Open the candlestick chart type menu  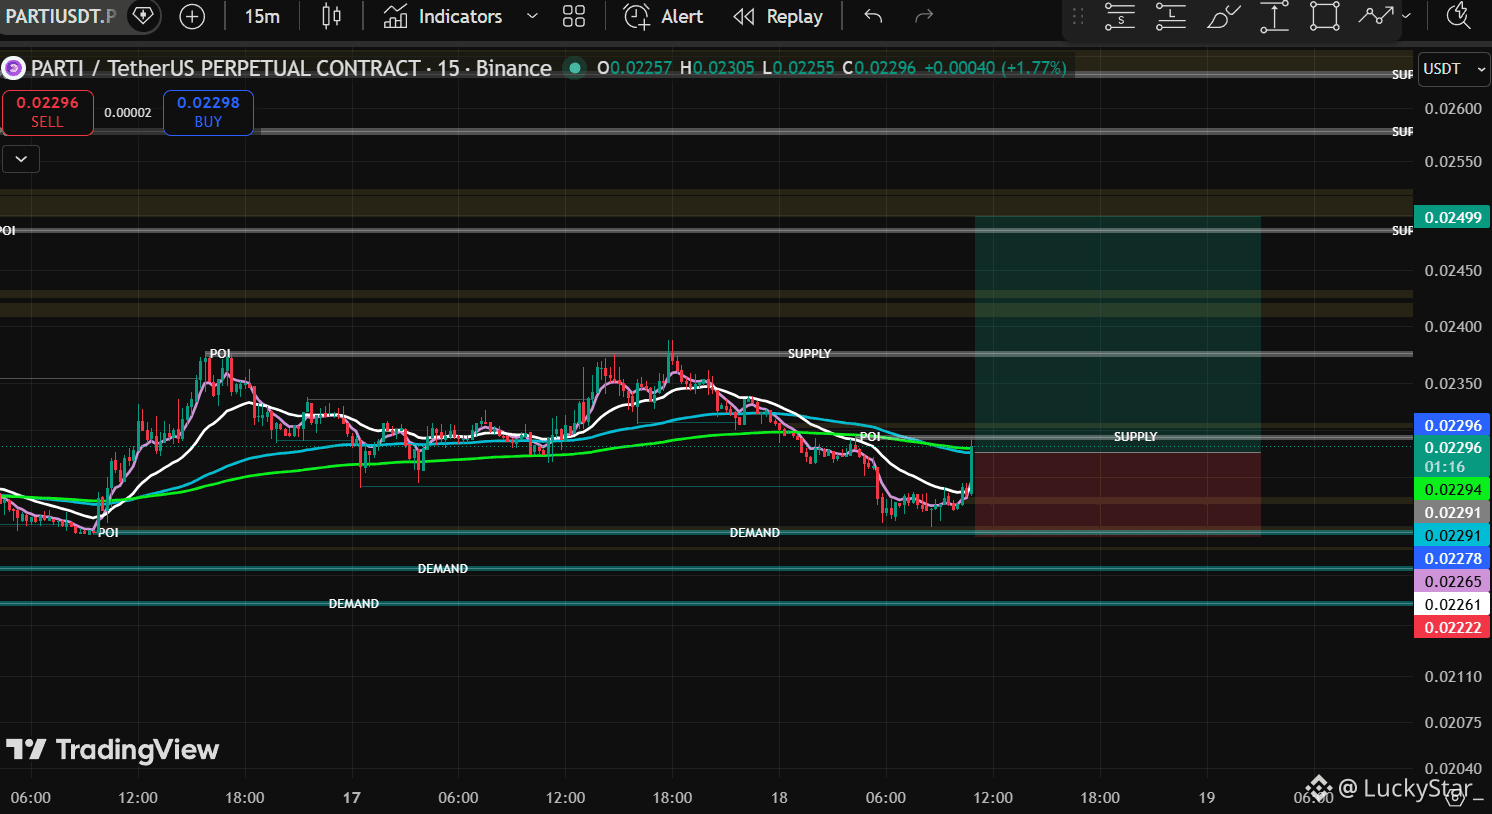coord(331,16)
